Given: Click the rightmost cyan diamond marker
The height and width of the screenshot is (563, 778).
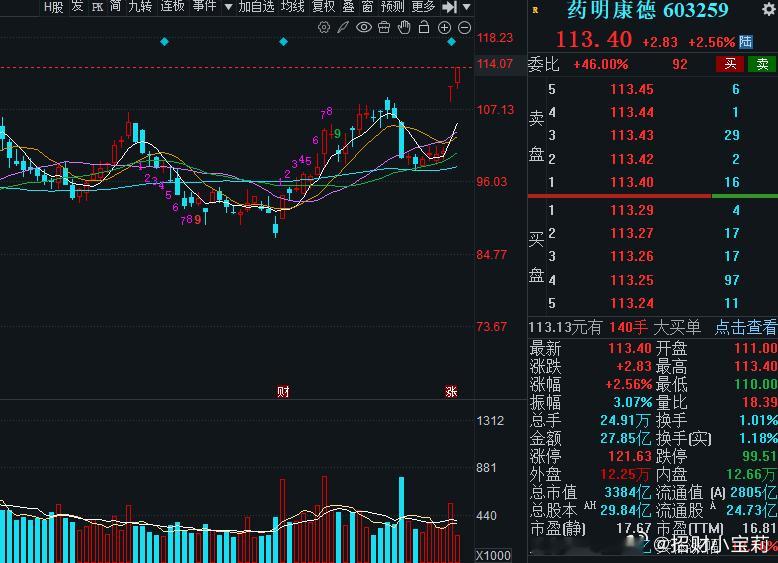Looking at the screenshot, I should click(452, 42).
